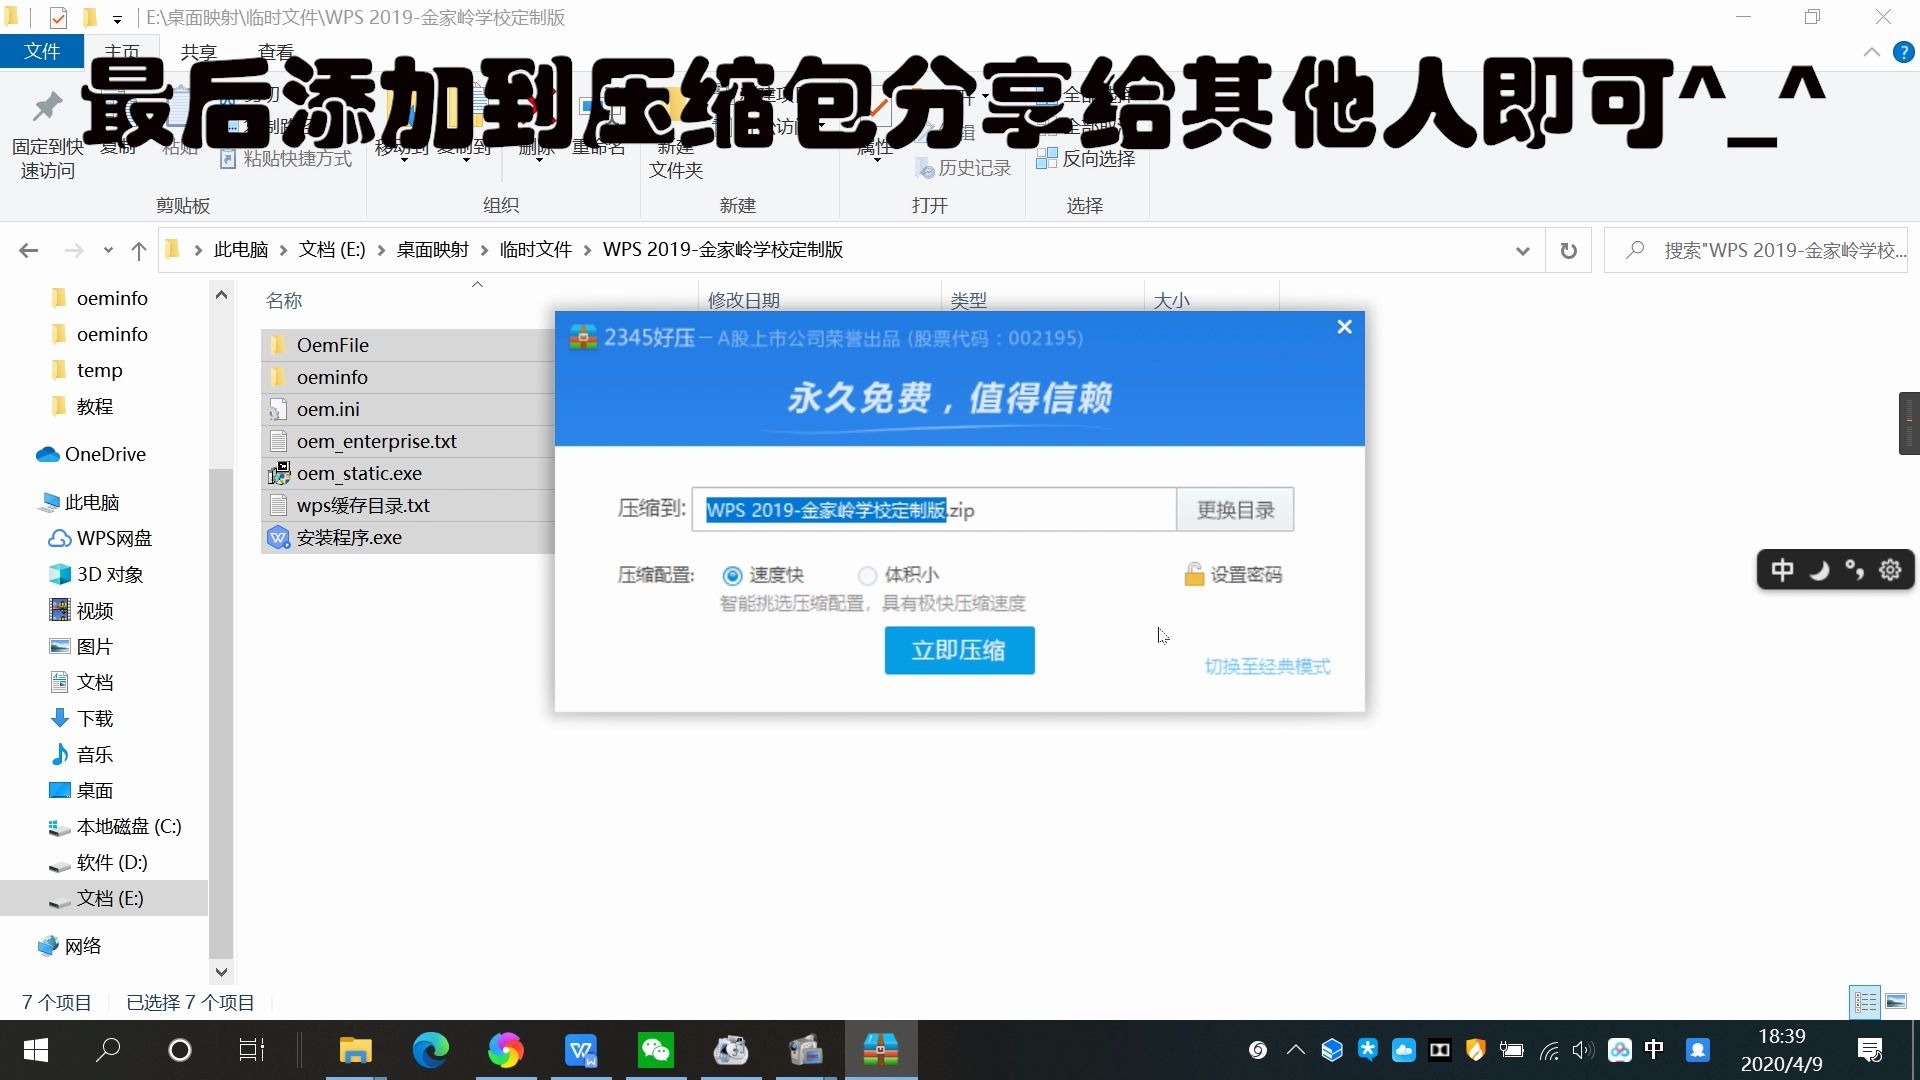1920x1080 pixels.
Task: Click 反向选择 in the ribbon
Action: pyautogui.click(x=1086, y=159)
